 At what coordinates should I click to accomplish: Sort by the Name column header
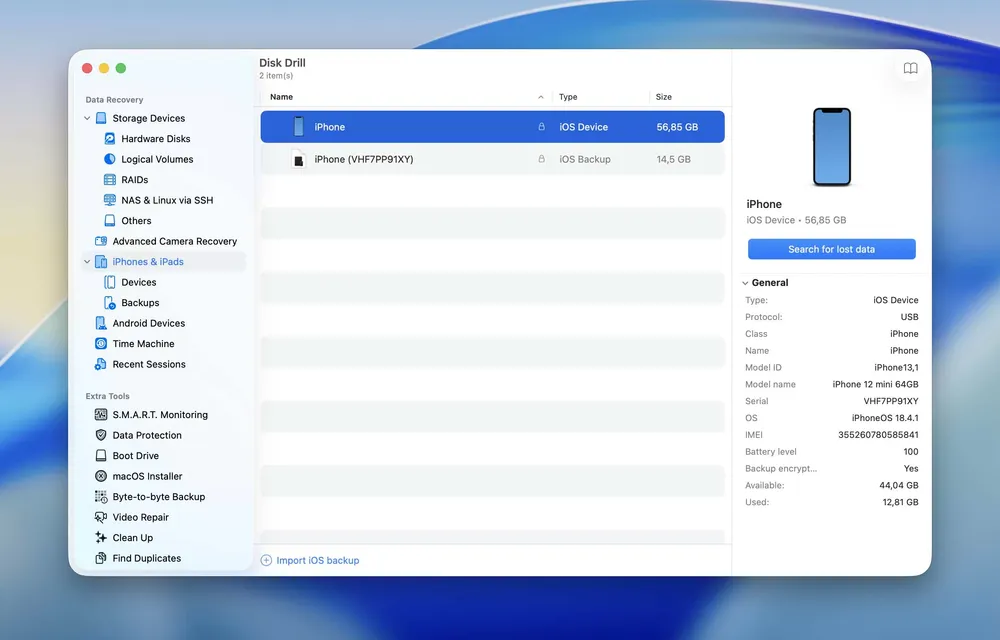(281, 97)
